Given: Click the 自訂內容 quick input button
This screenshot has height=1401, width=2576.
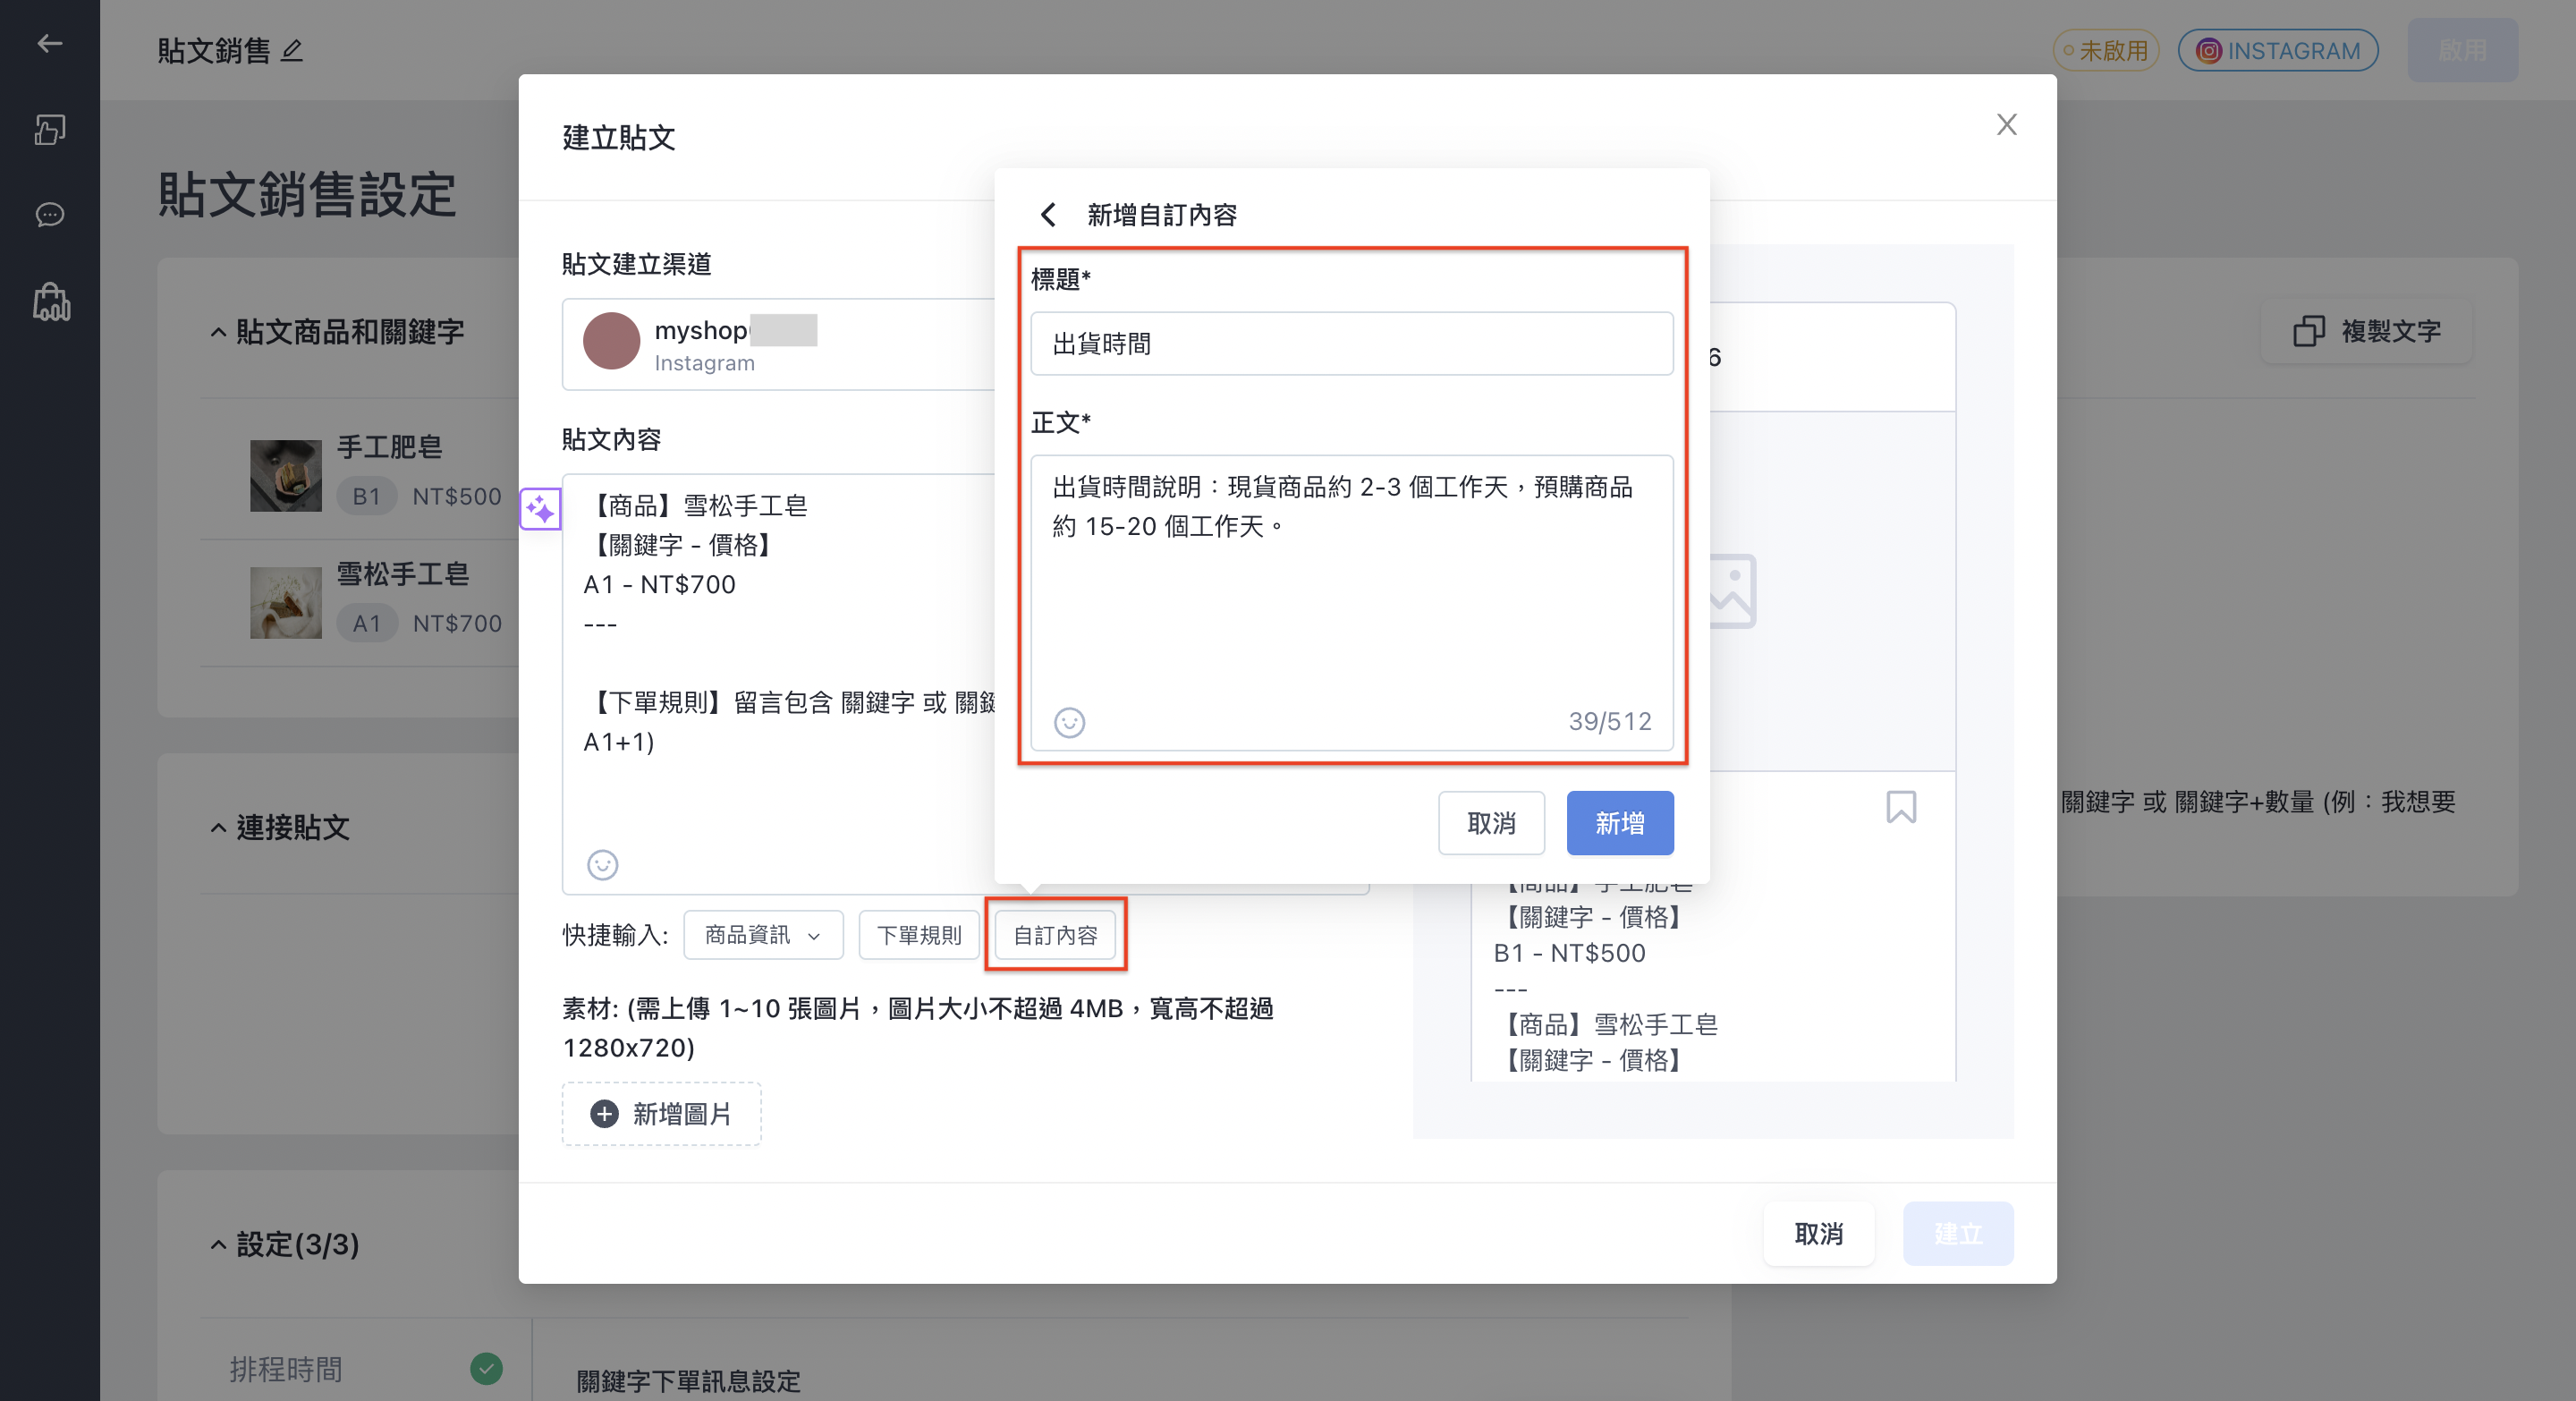Looking at the screenshot, I should pos(1055,935).
